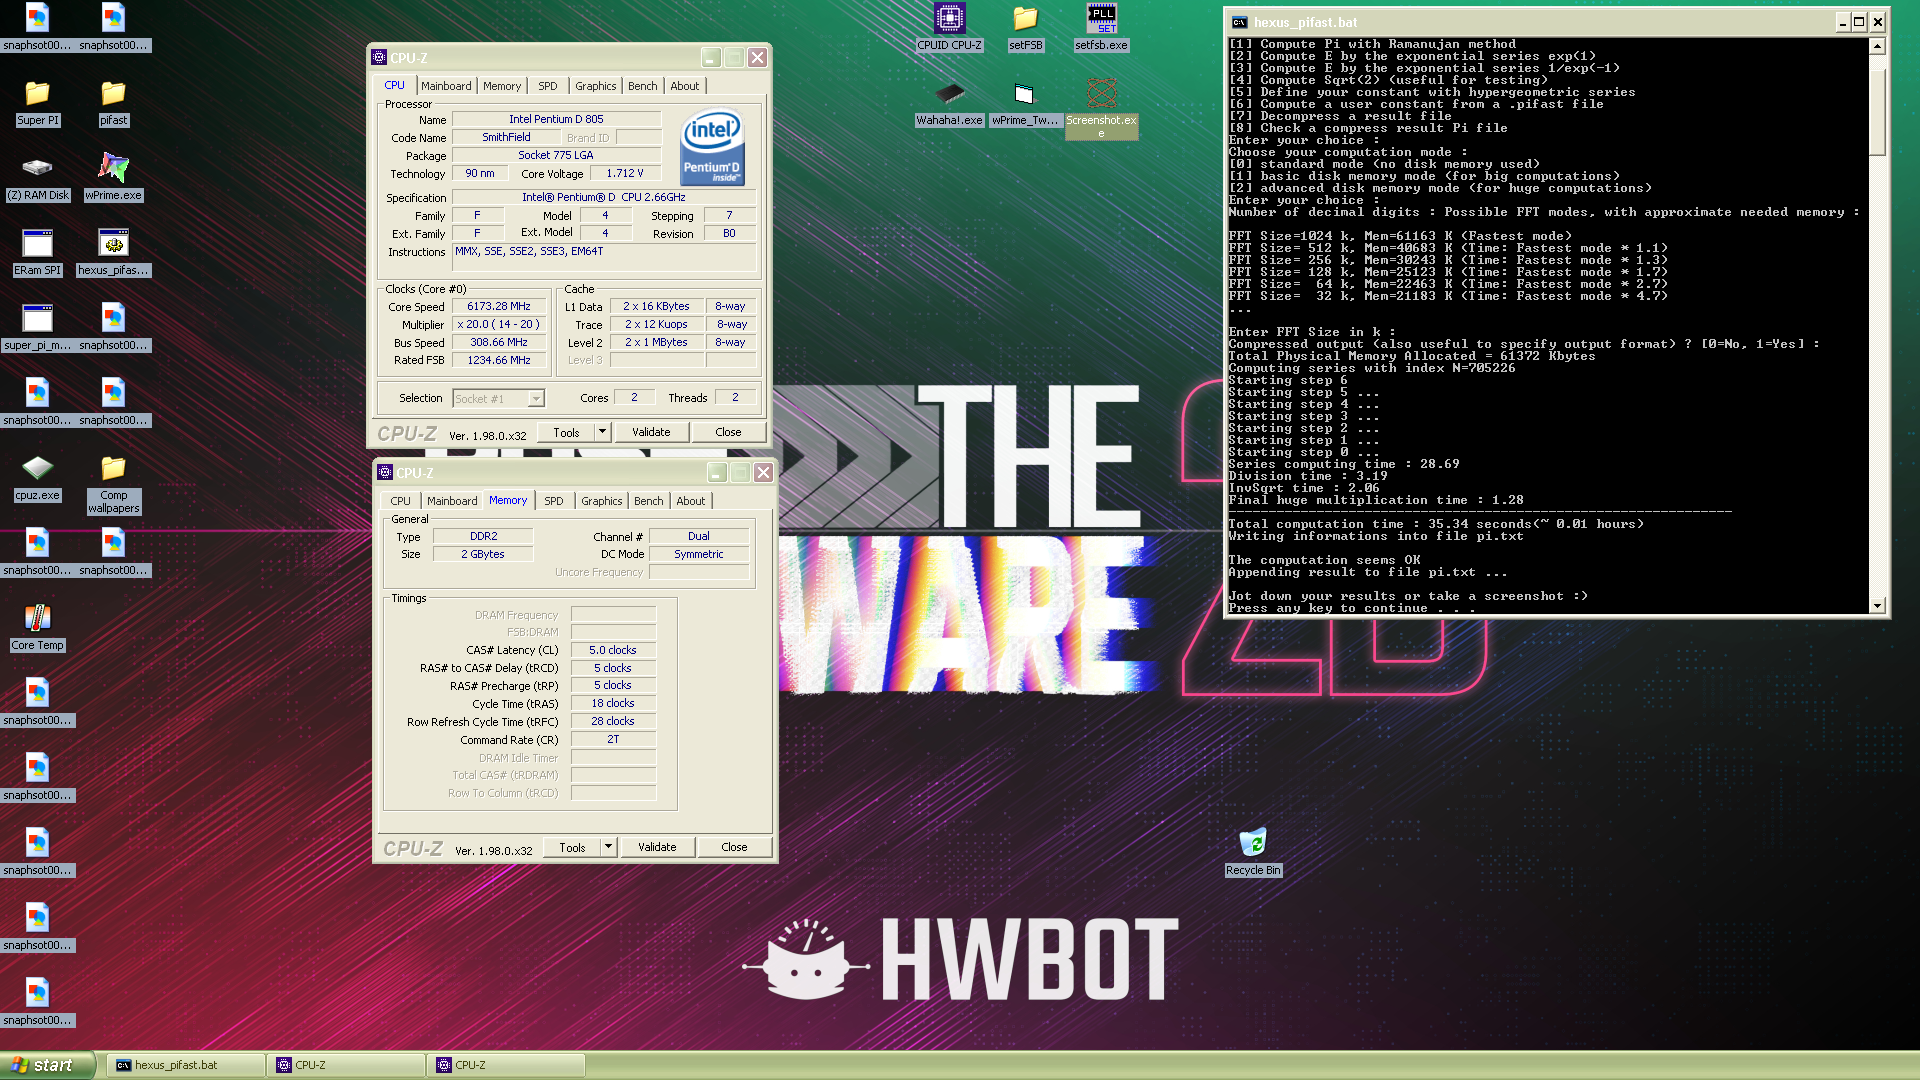
Task: Click Validate button in upper CPU-Z
Action: tap(651, 432)
